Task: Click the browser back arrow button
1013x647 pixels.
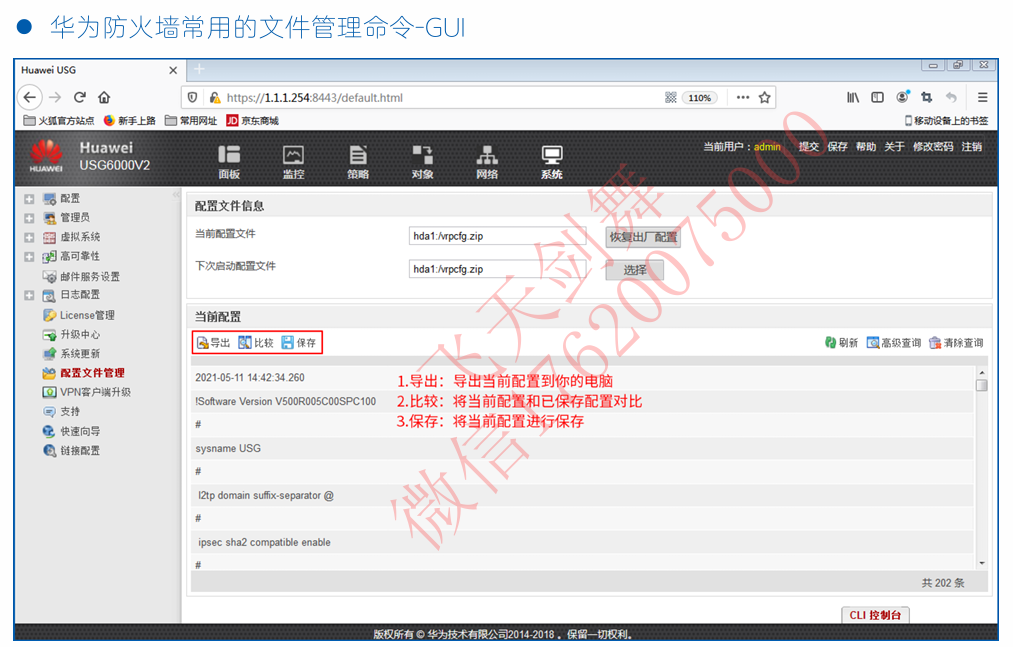Action: pyautogui.click(x=30, y=98)
